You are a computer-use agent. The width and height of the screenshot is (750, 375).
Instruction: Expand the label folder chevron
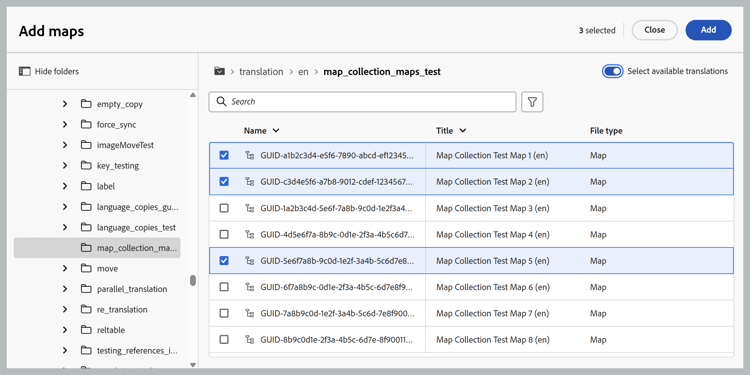tap(65, 186)
